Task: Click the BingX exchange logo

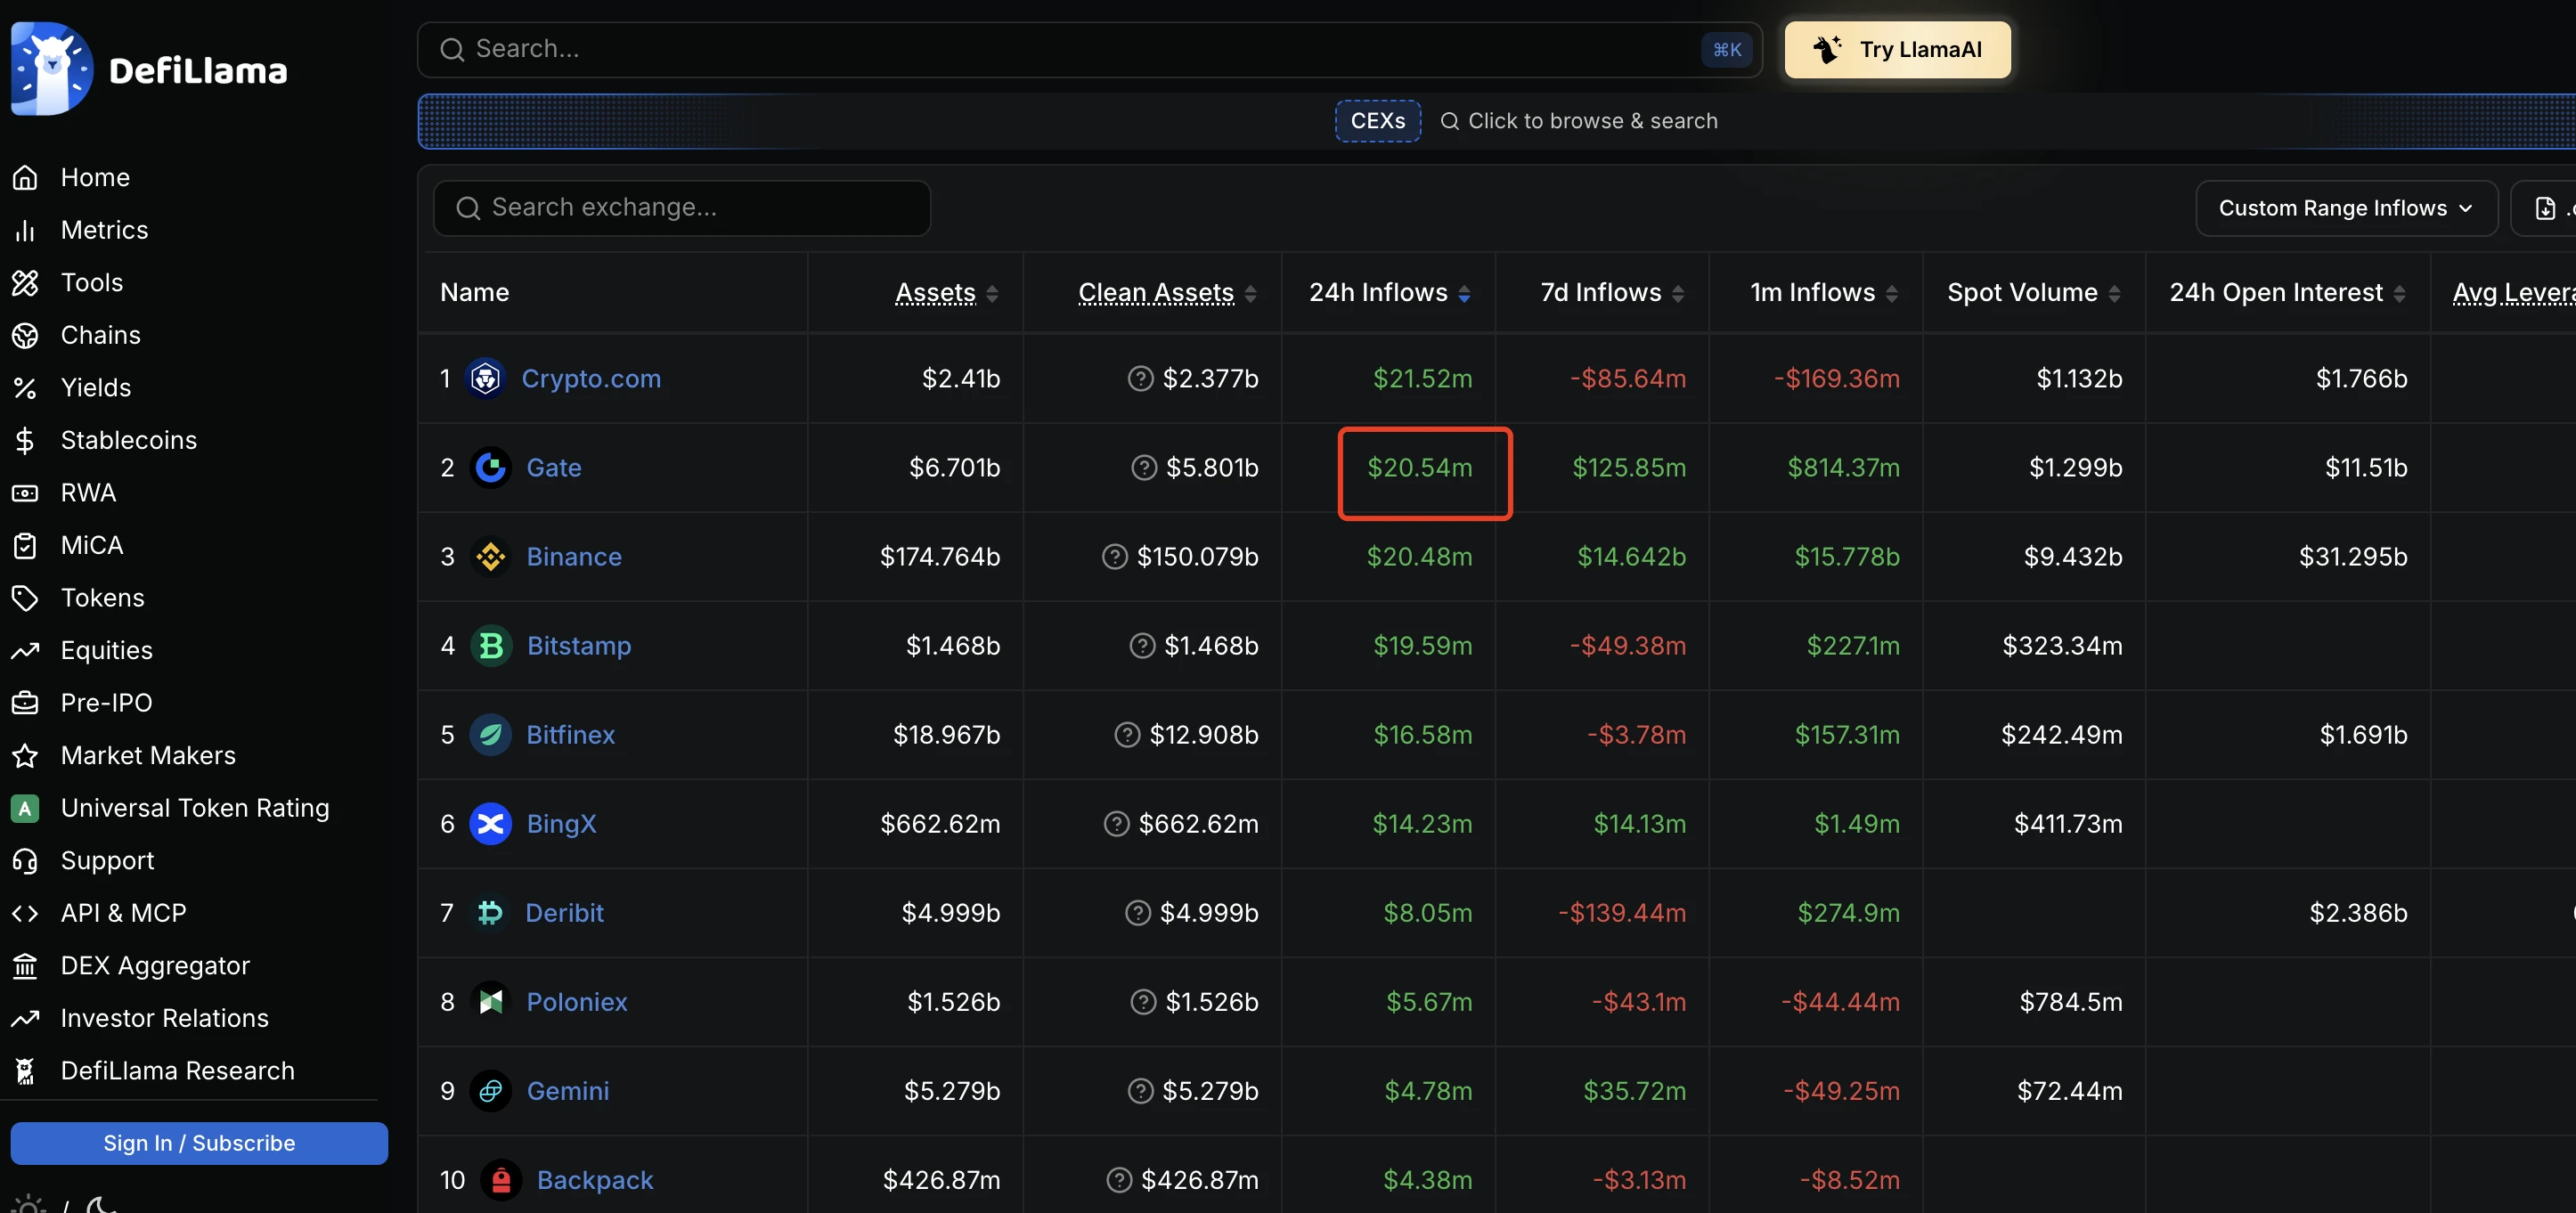Action: tap(491, 824)
